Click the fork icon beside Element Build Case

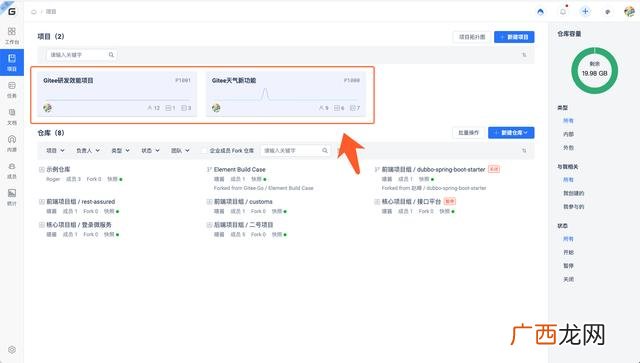click(209, 169)
